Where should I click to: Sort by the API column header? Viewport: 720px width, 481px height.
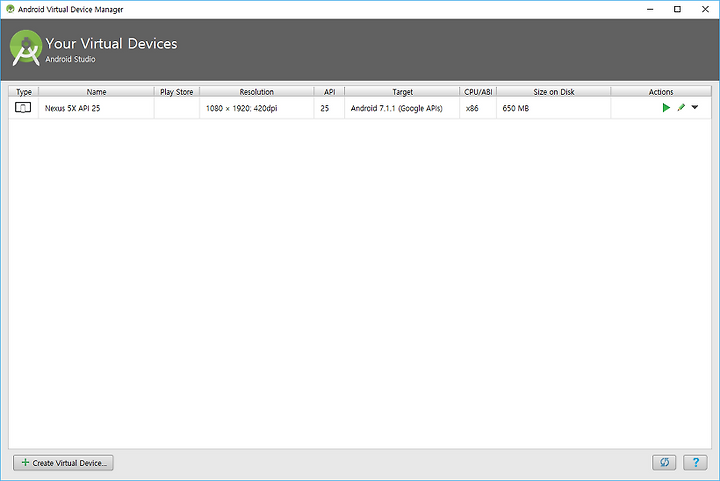click(329, 92)
